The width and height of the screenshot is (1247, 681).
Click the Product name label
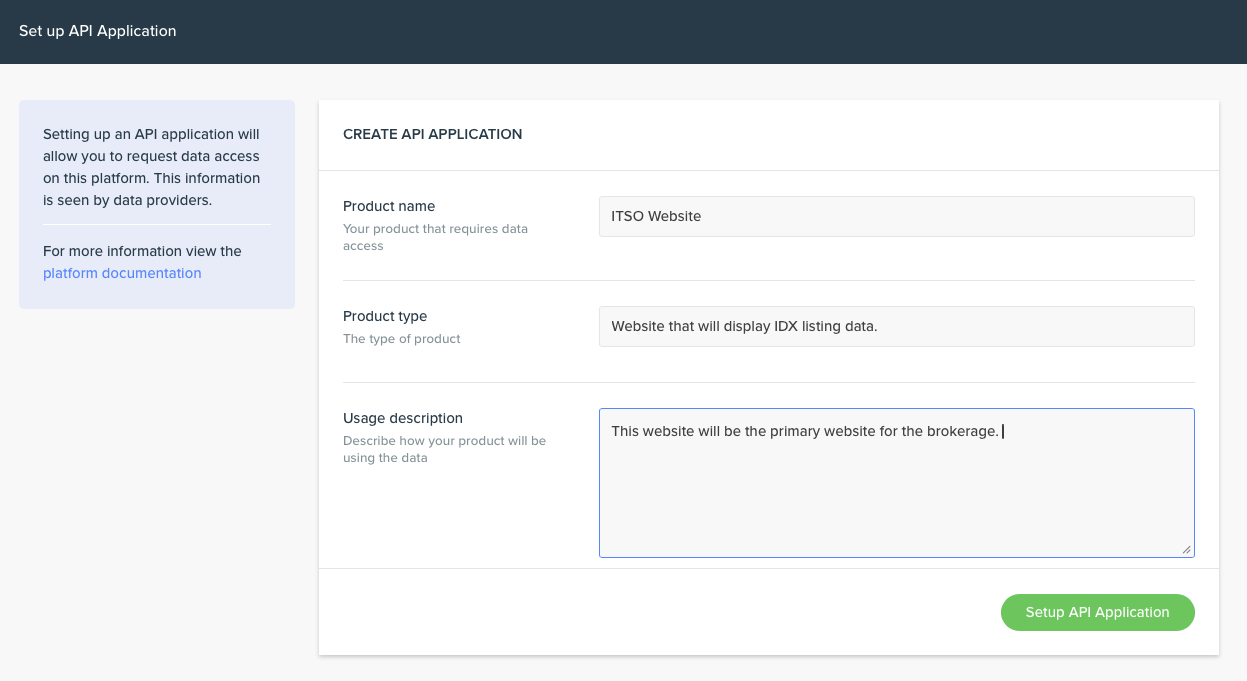(389, 206)
